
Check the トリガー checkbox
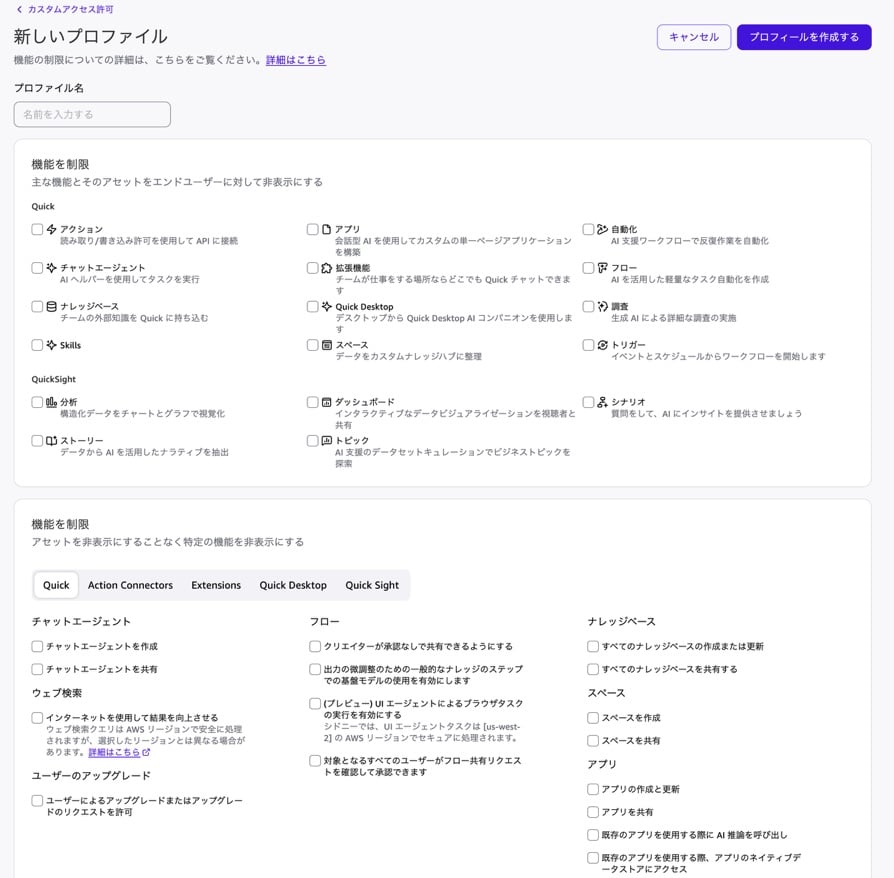tap(588, 345)
